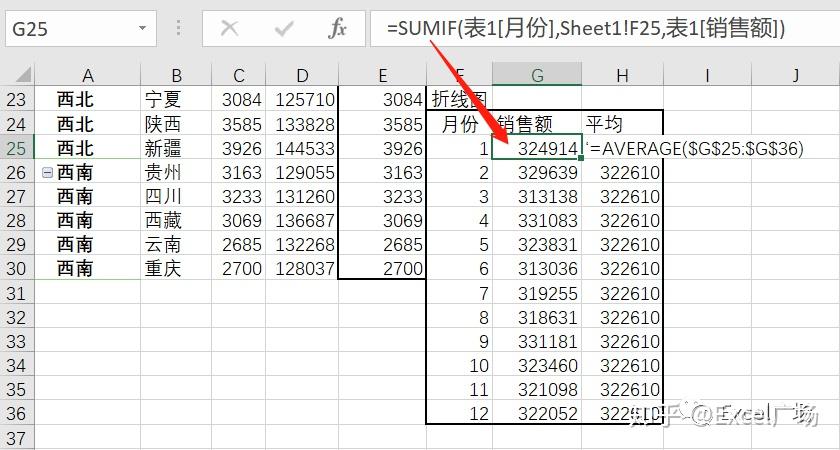840x450 pixels.
Task: Click sales cell 318631
Action: click(537, 317)
